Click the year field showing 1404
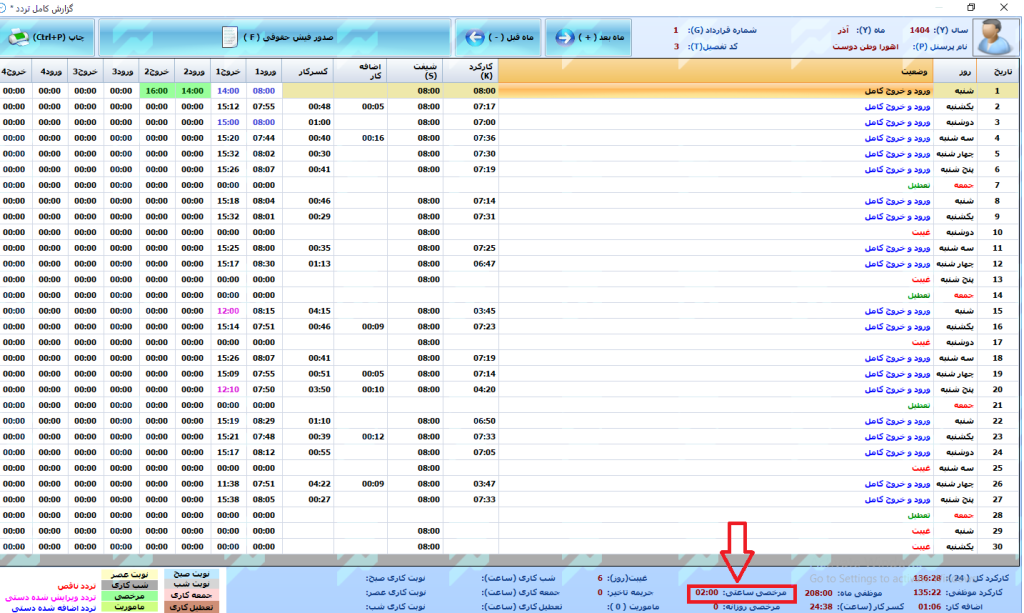 pyautogui.click(x=921, y=30)
